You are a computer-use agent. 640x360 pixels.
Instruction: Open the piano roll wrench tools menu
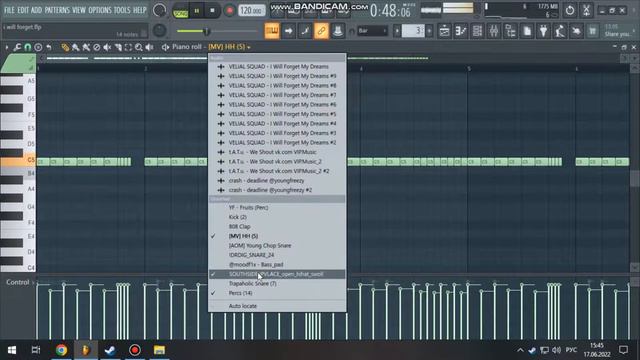[17, 47]
